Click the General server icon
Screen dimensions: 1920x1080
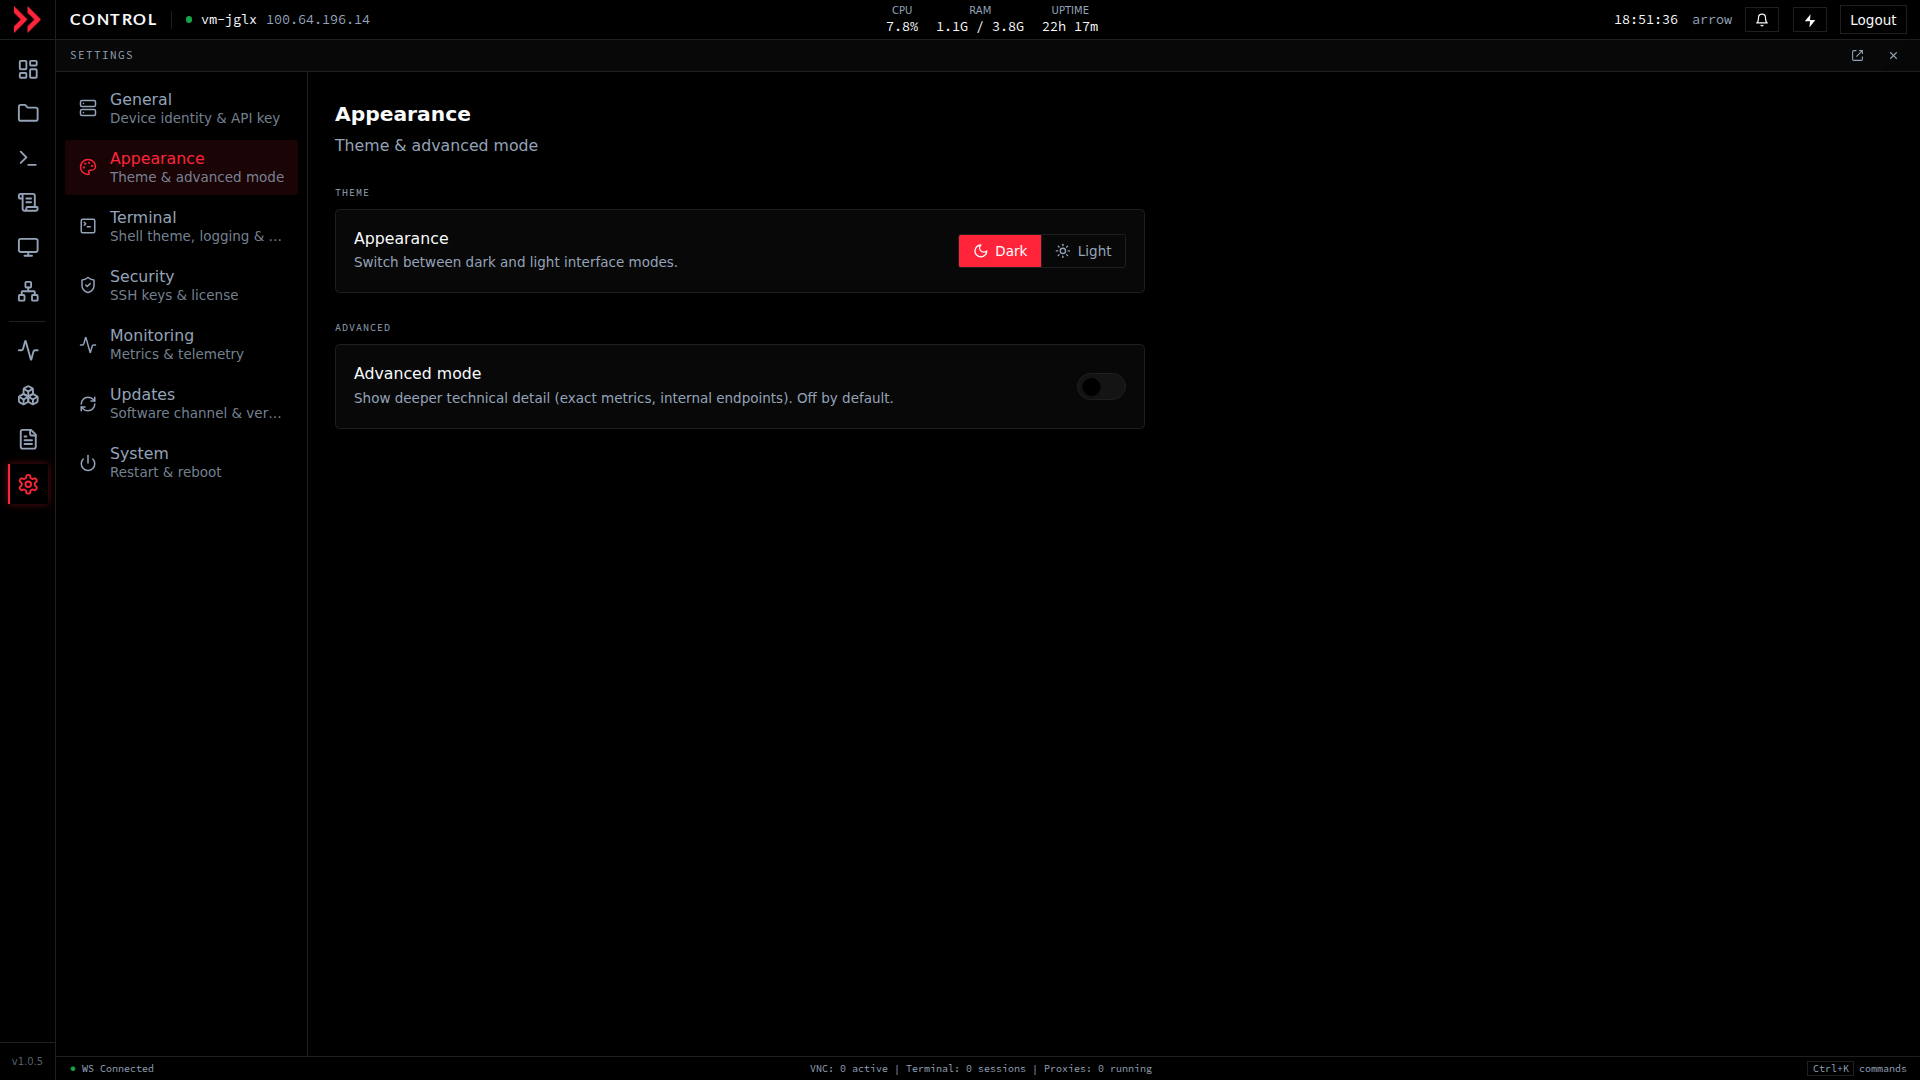tap(88, 108)
